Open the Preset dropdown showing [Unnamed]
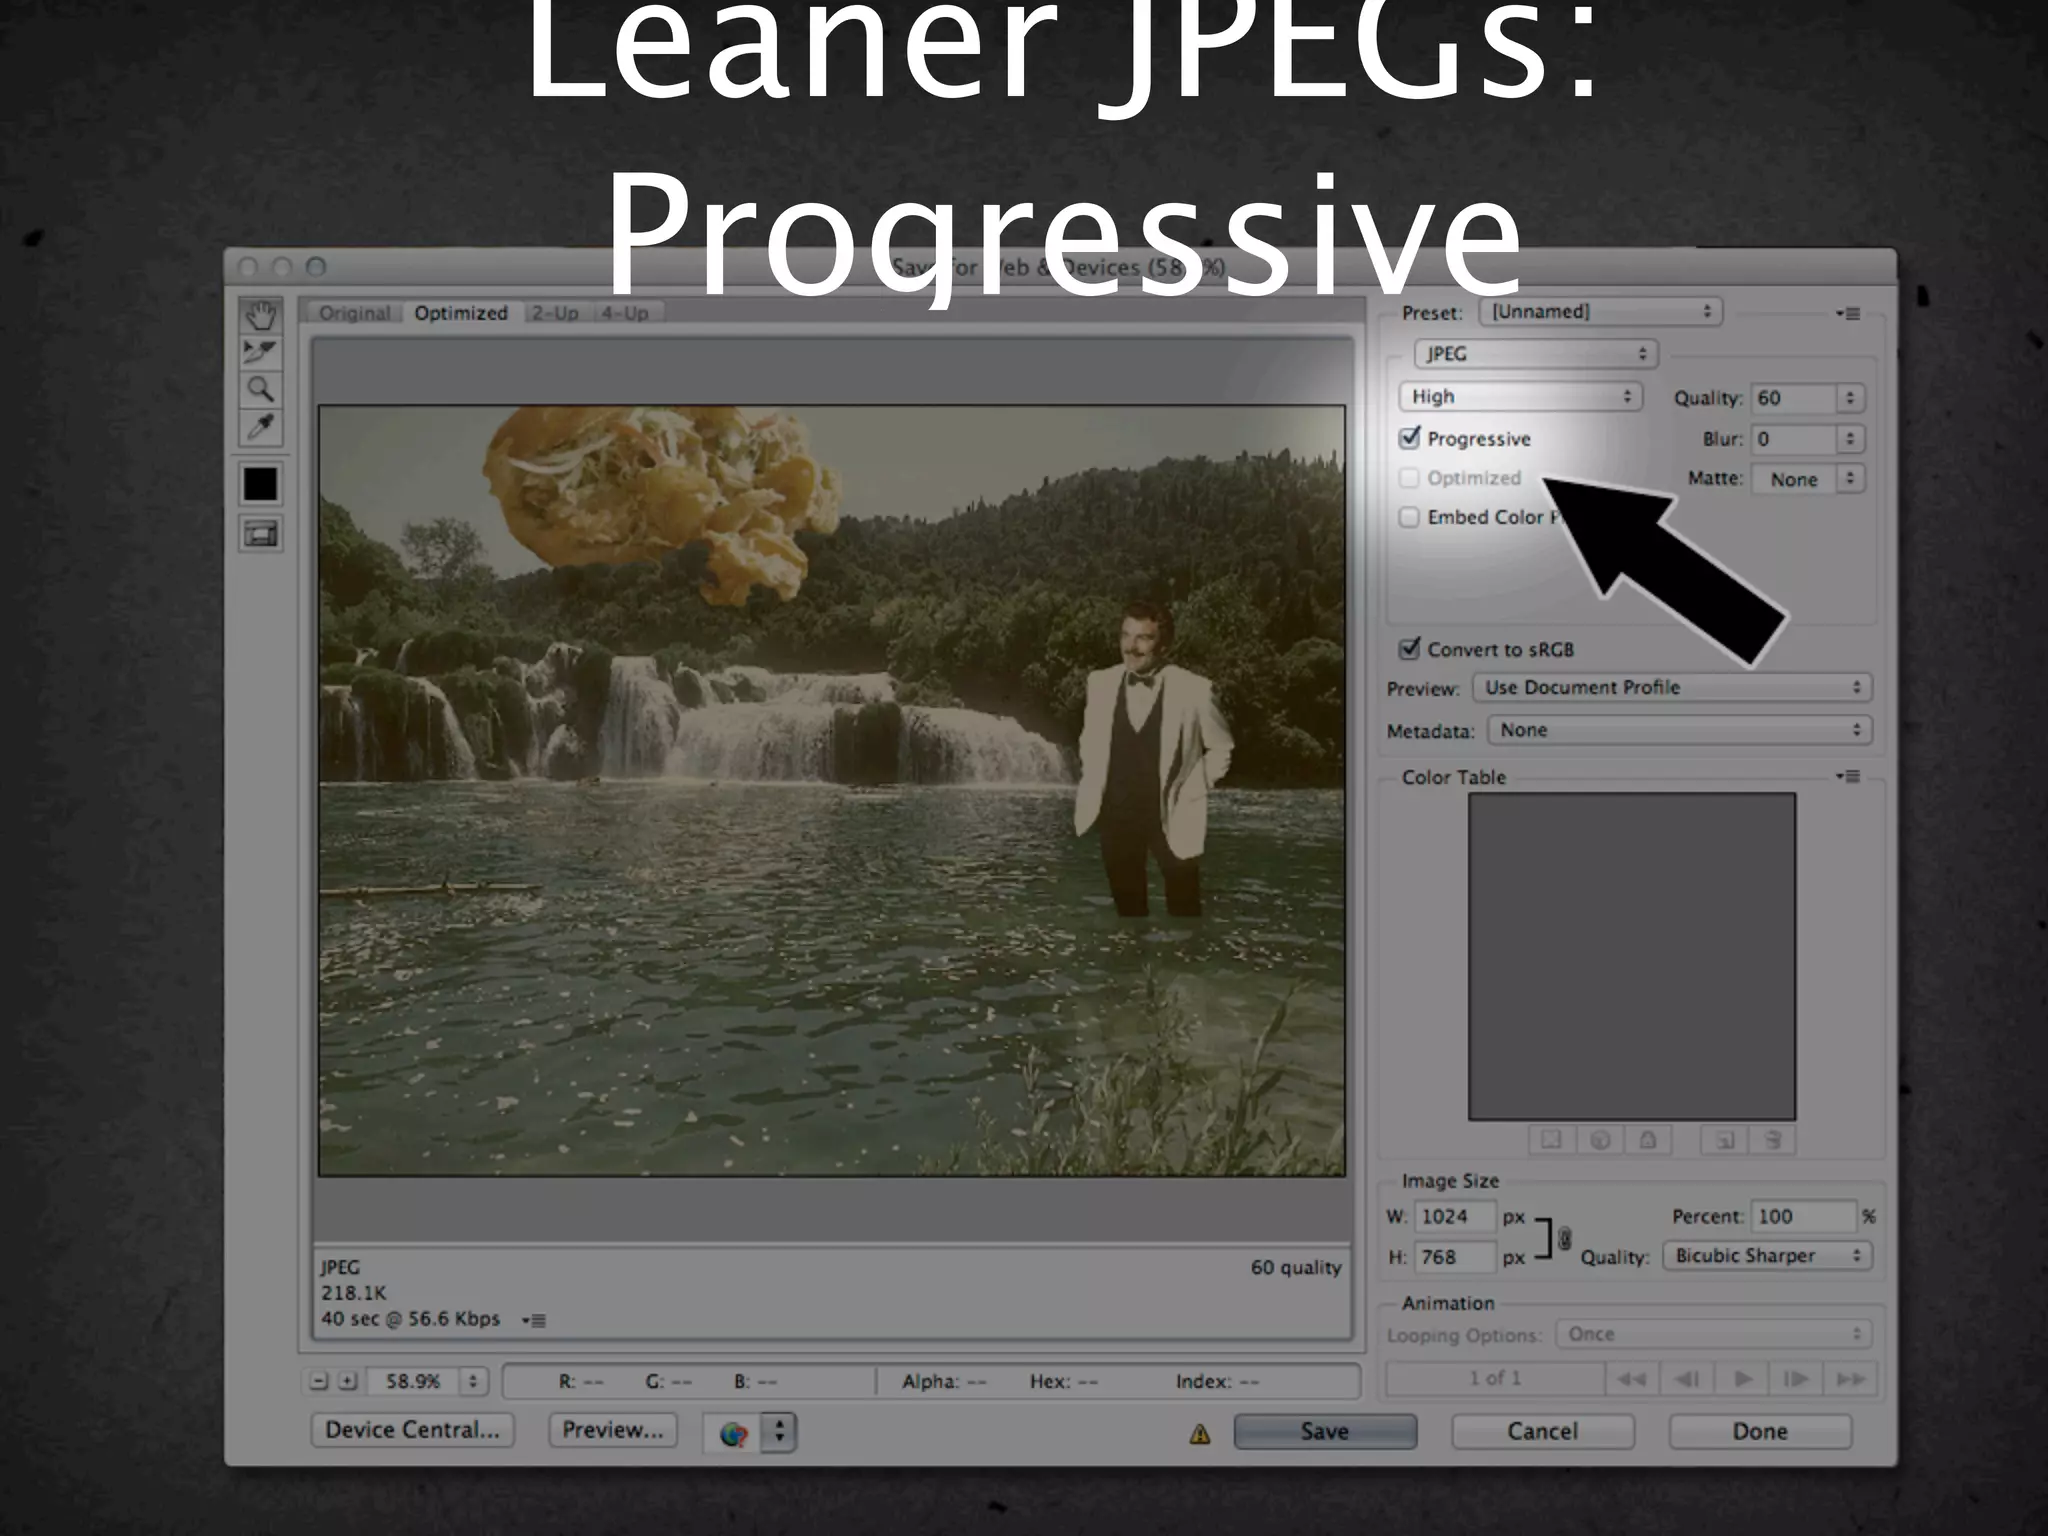This screenshot has height=1536, width=2048. click(1601, 312)
